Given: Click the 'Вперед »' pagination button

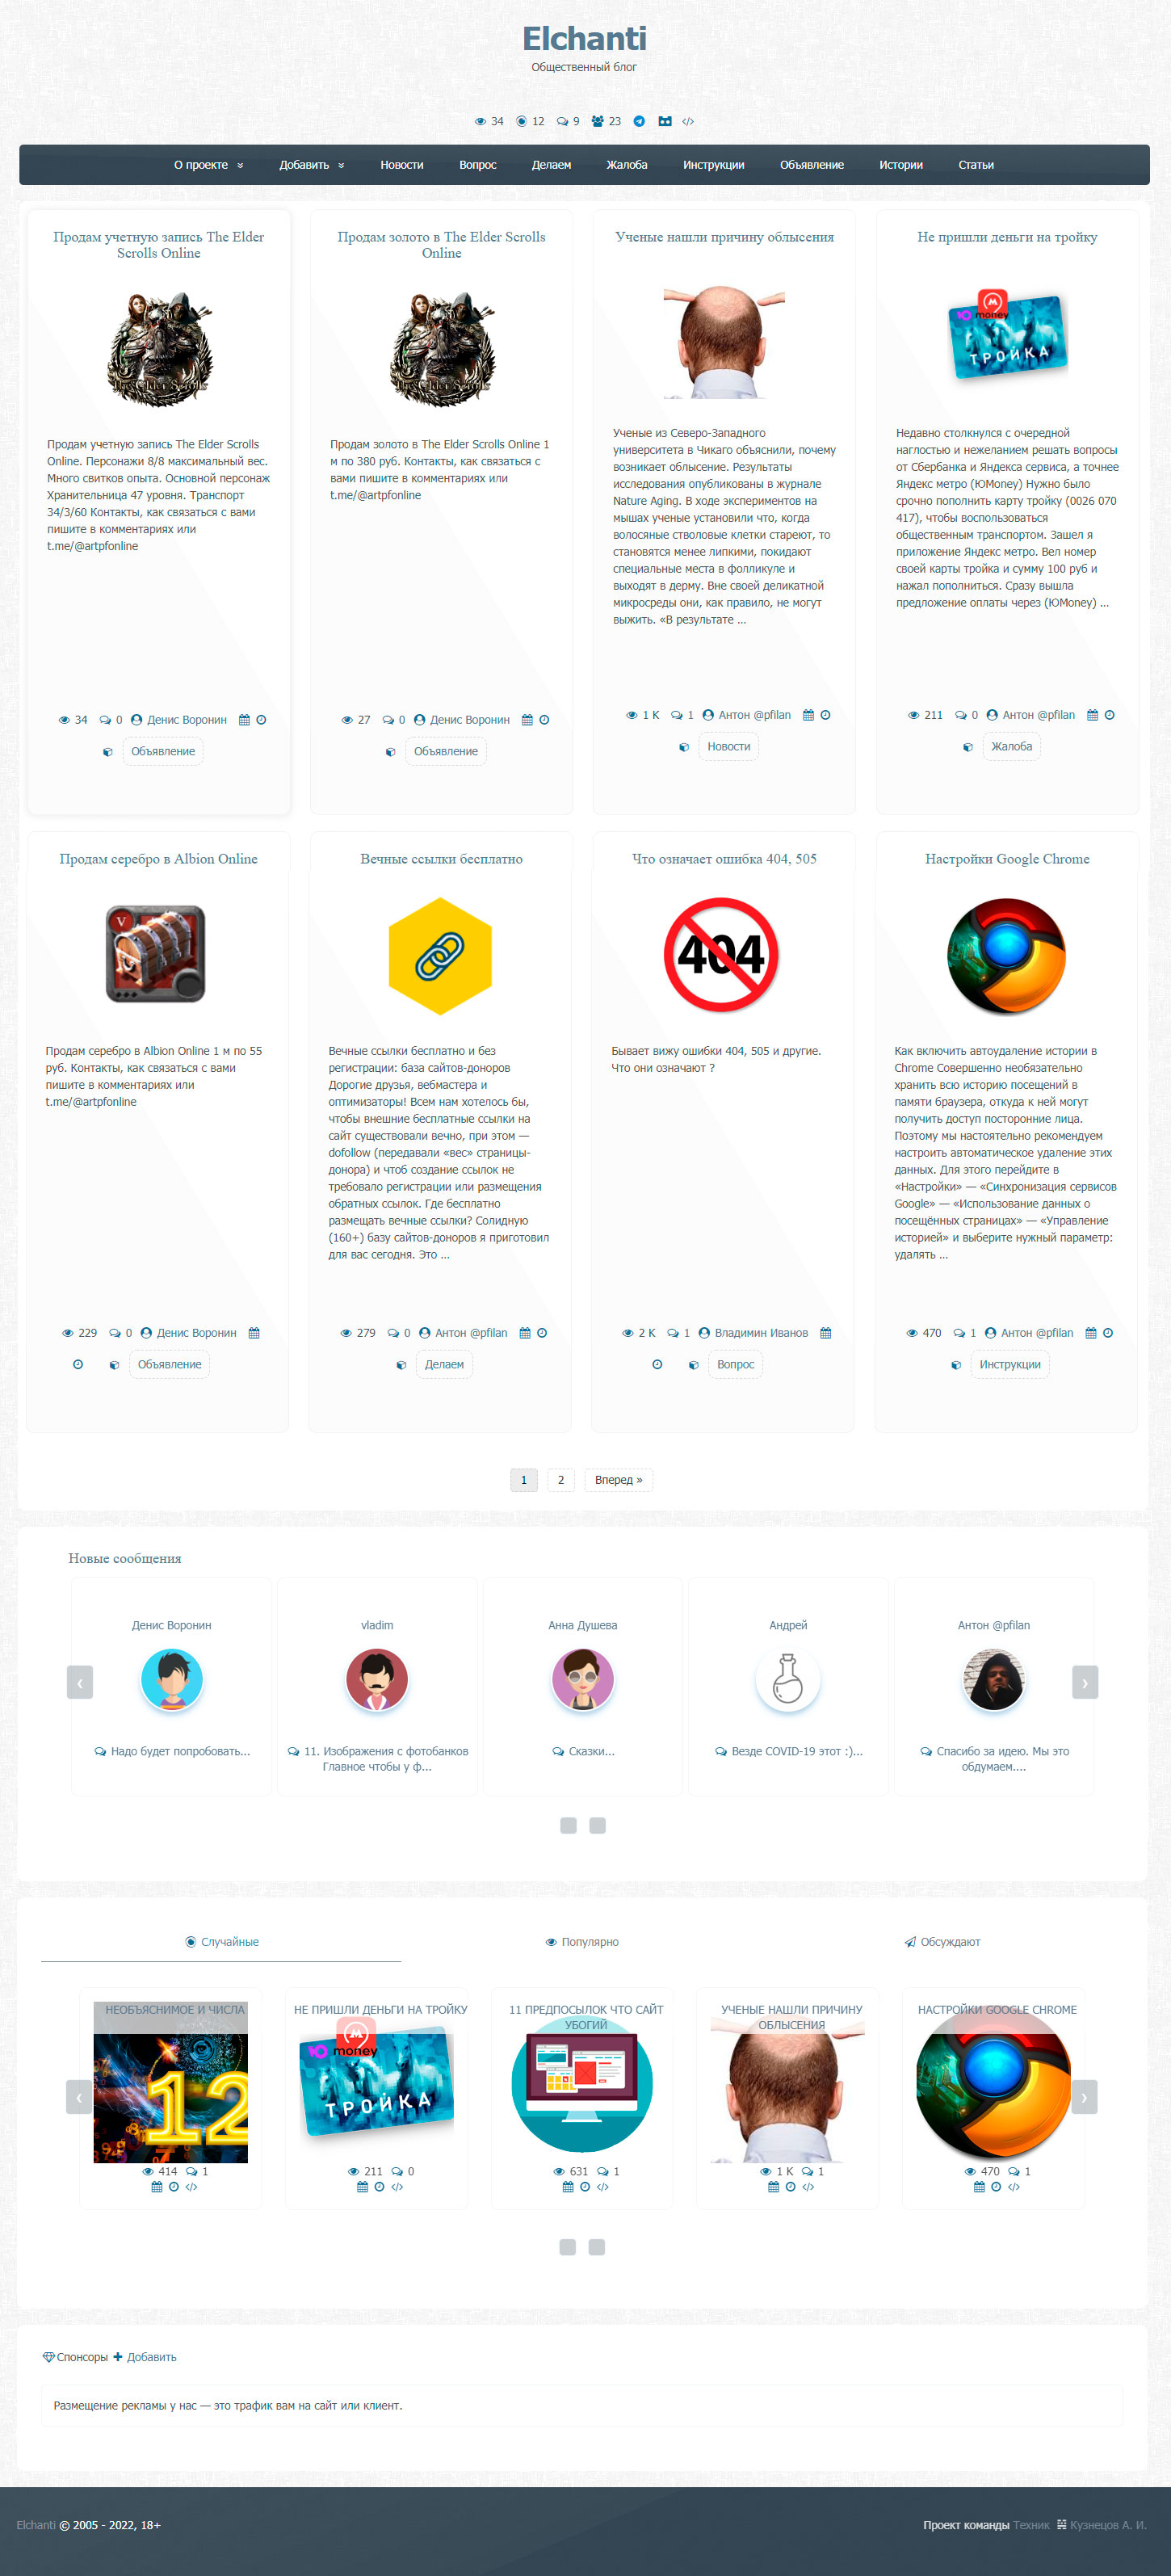Looking at the screenshot, I should [x=619, y=1480].
